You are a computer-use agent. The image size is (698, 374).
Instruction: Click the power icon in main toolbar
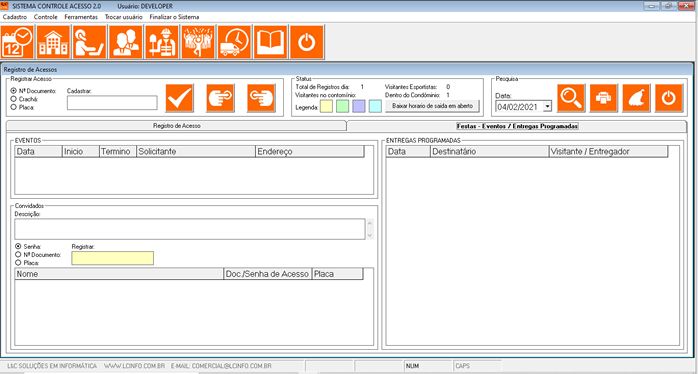(307, 42)
